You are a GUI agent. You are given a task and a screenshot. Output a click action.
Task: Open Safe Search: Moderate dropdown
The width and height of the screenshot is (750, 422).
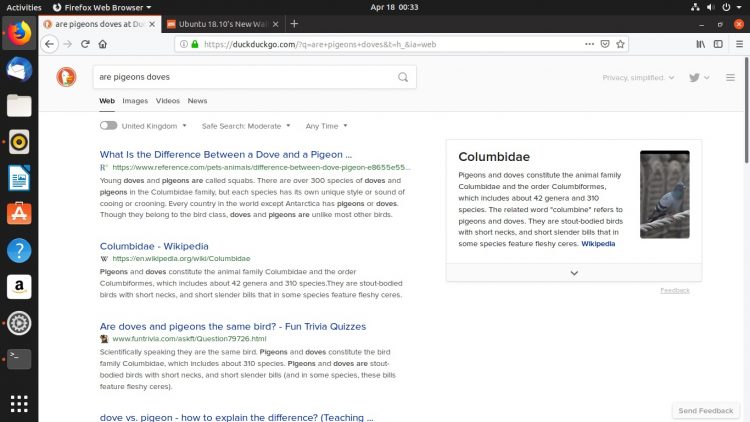246,126
